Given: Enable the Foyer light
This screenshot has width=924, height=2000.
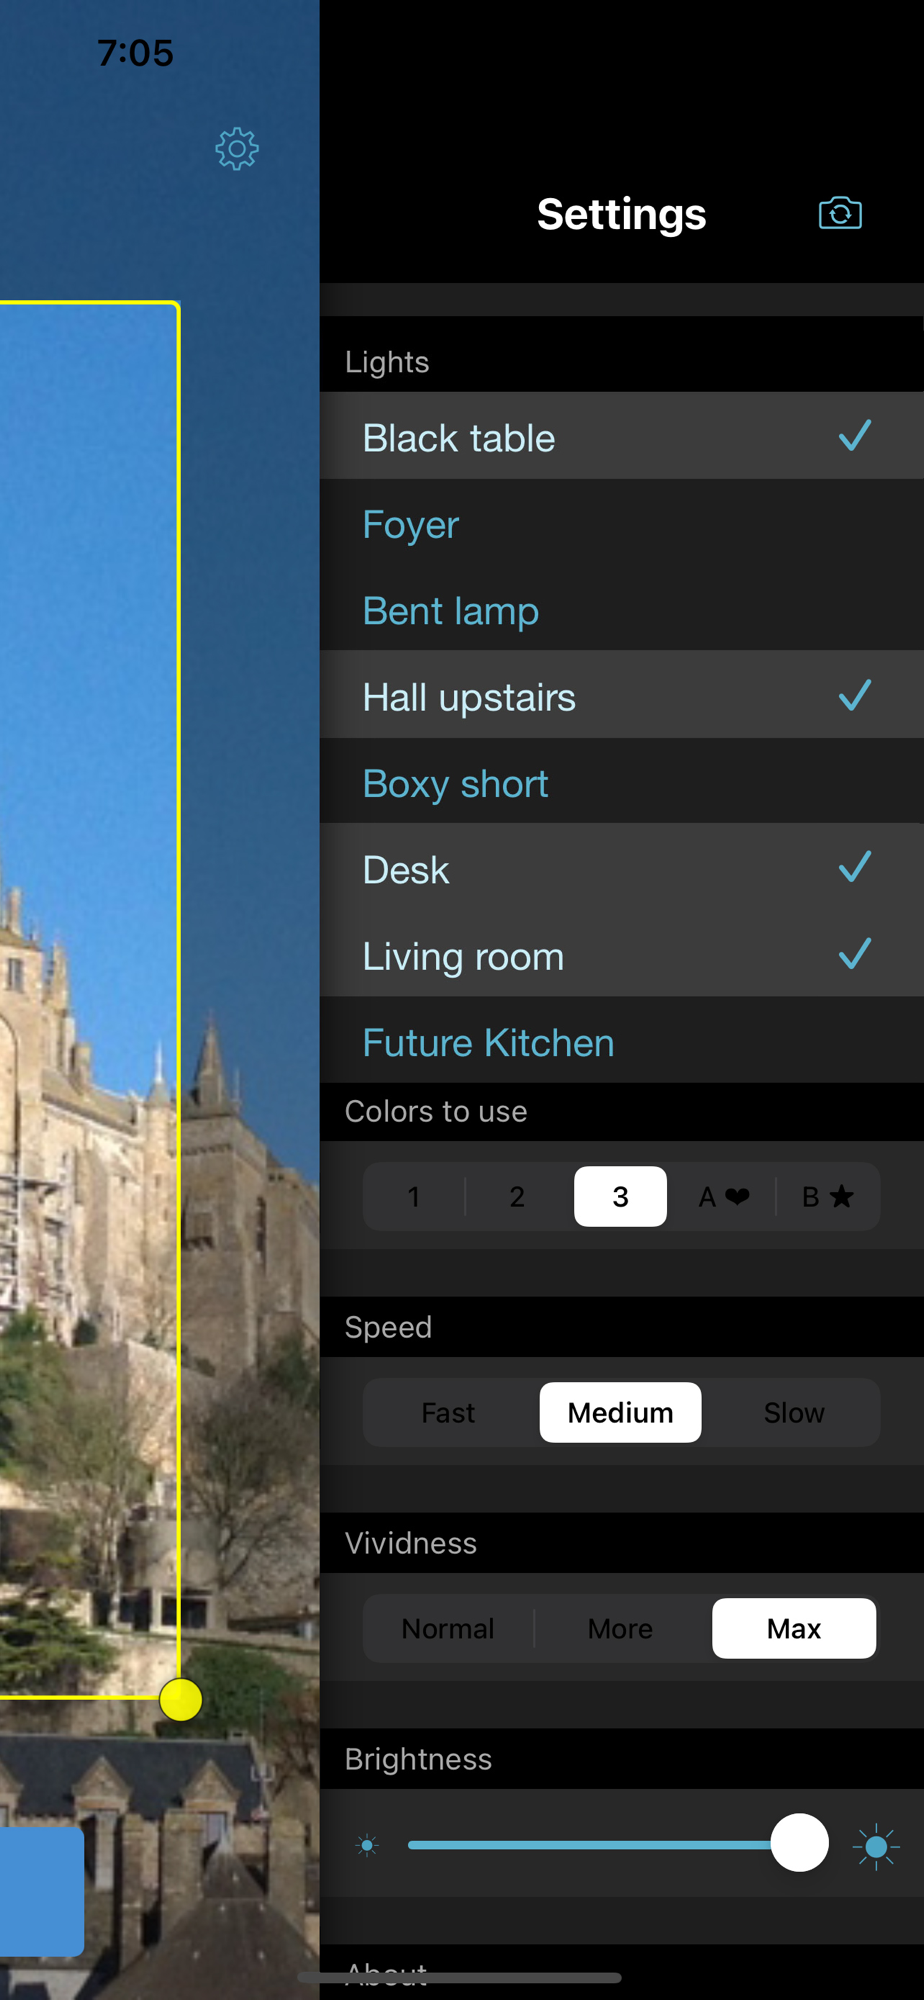Looking at the screenshot, I should (x=622, y=523).
